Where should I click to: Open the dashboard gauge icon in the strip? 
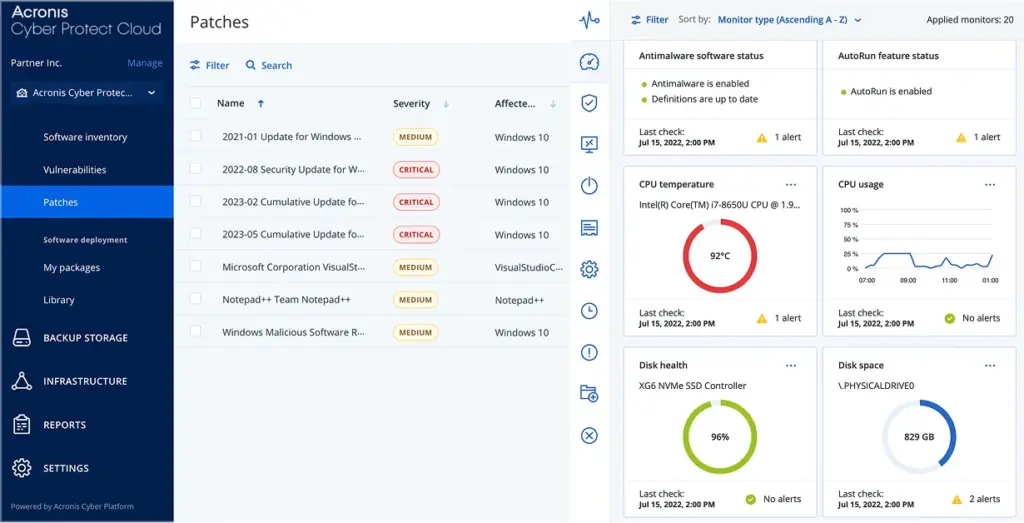click(x=589, y=62)
